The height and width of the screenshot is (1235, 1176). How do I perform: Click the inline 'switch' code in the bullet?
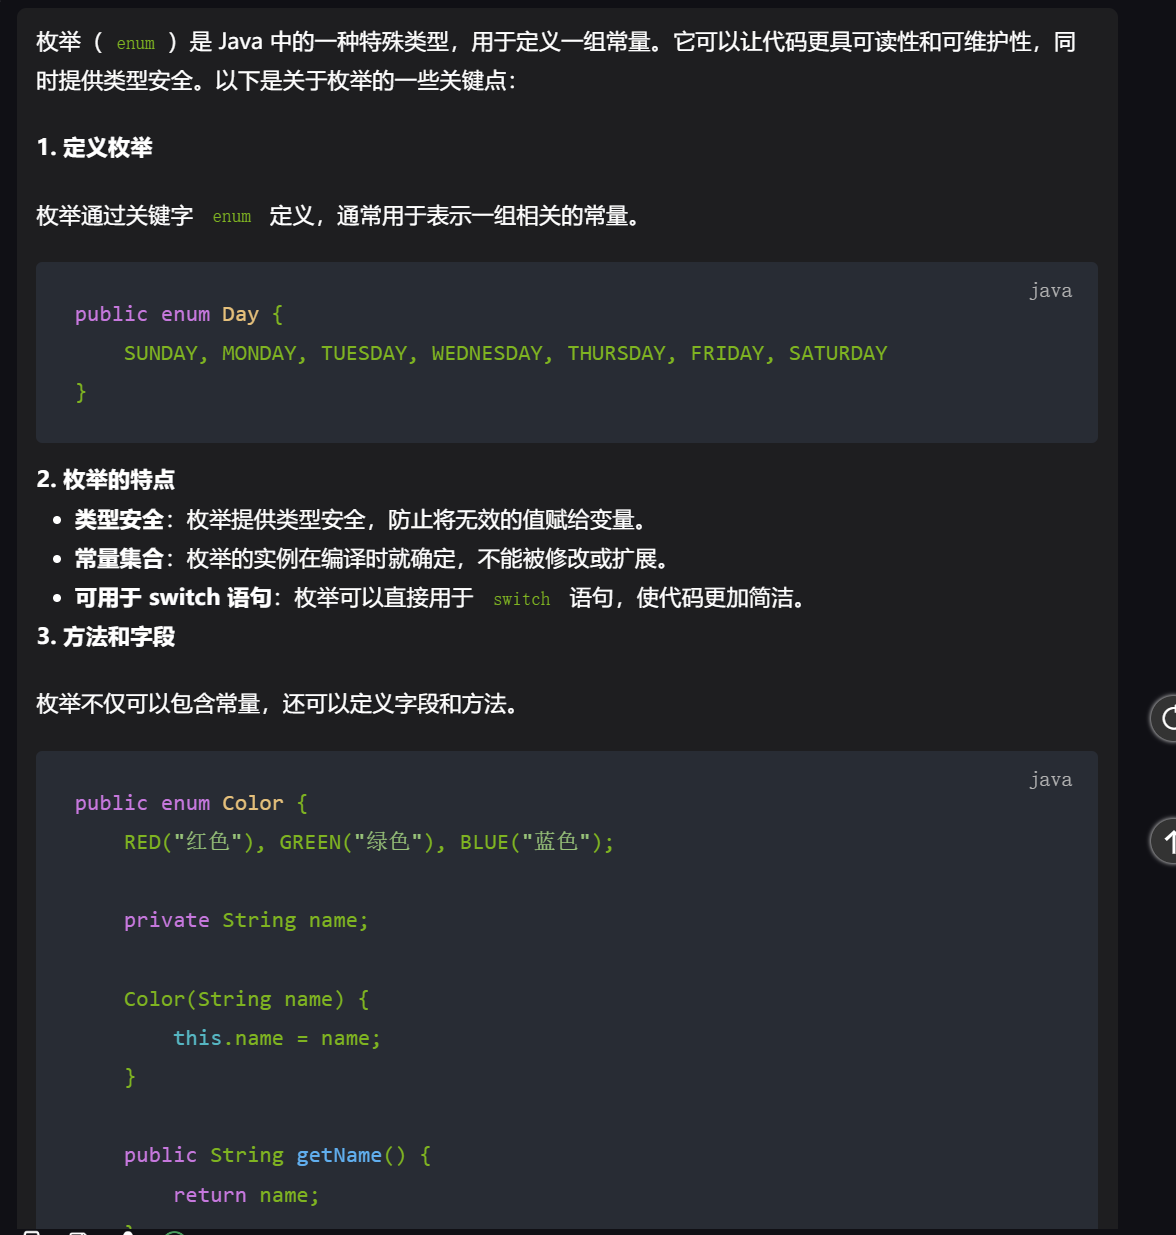[x=522, y=599]
